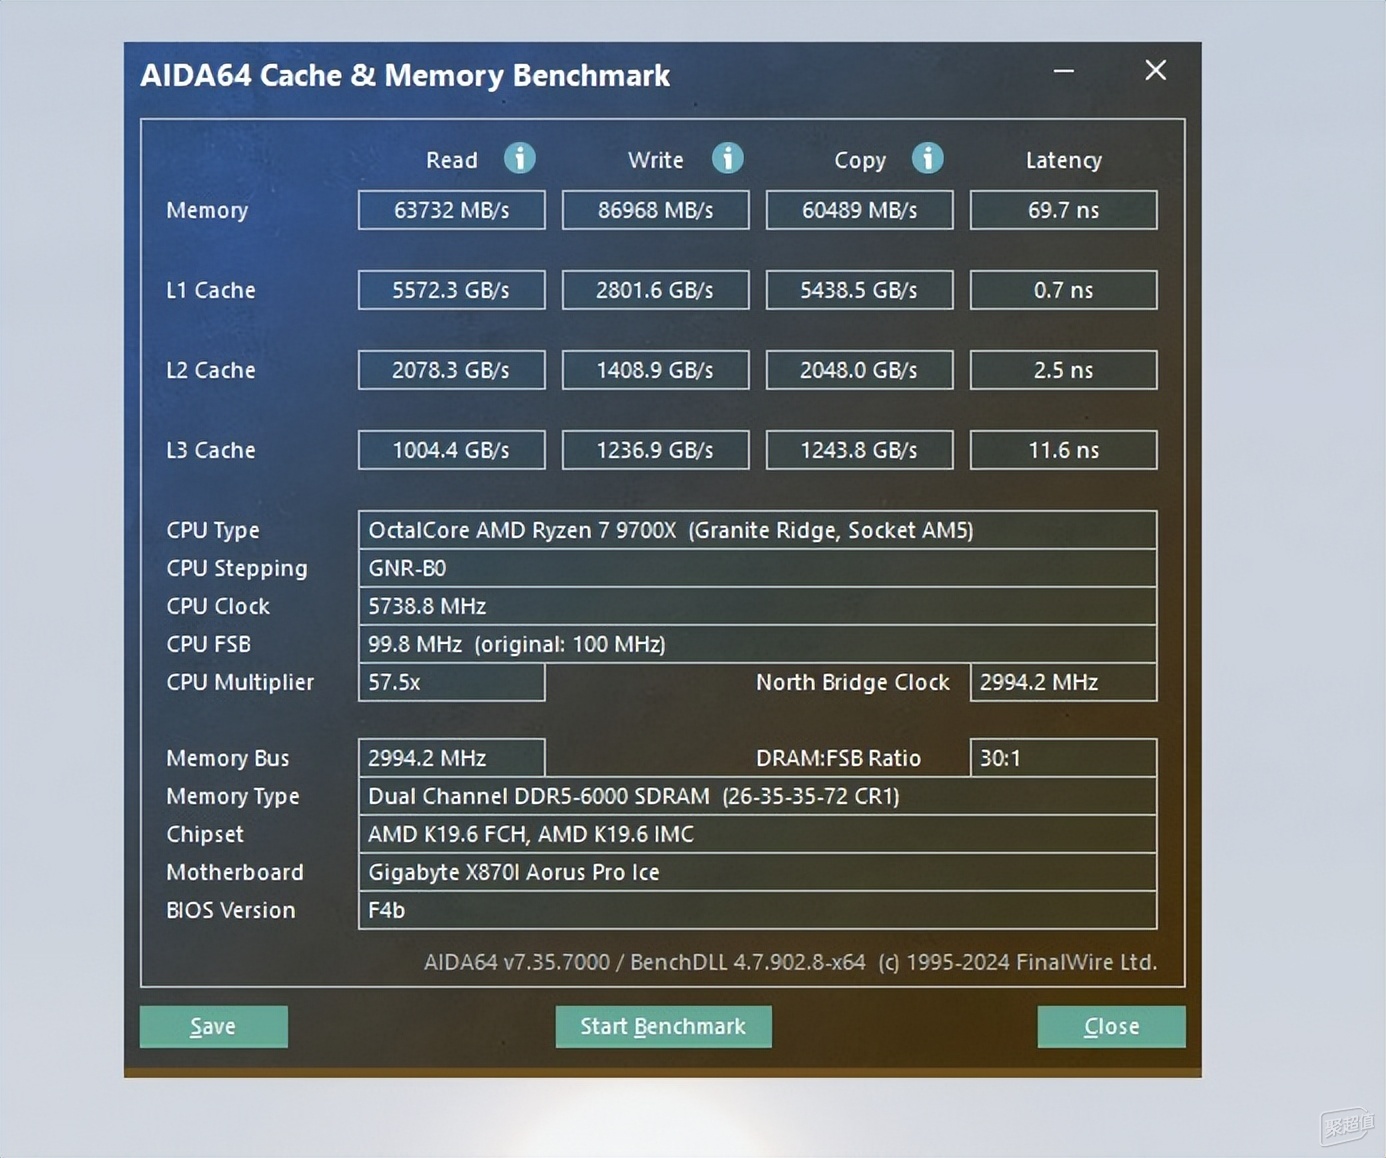1386x1158 pixels.
Task: Select the Memory Write result field
Action: [x=656, y=210]
